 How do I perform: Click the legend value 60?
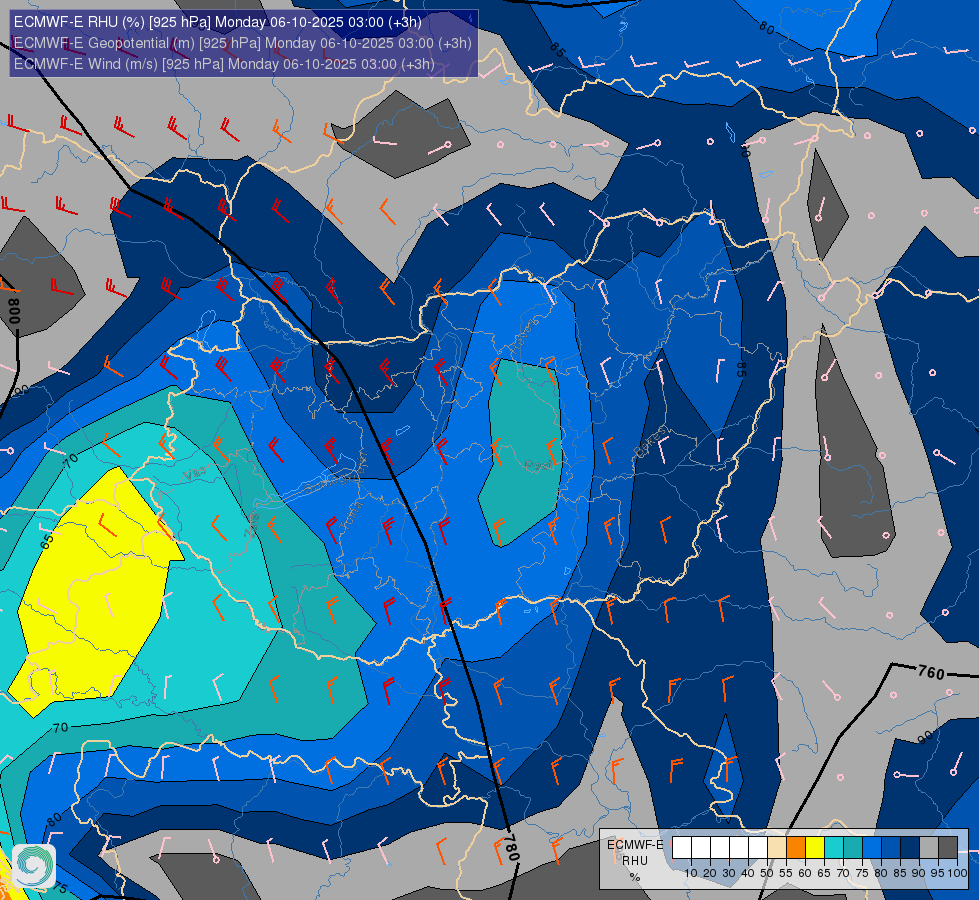(x=805, y=874)
